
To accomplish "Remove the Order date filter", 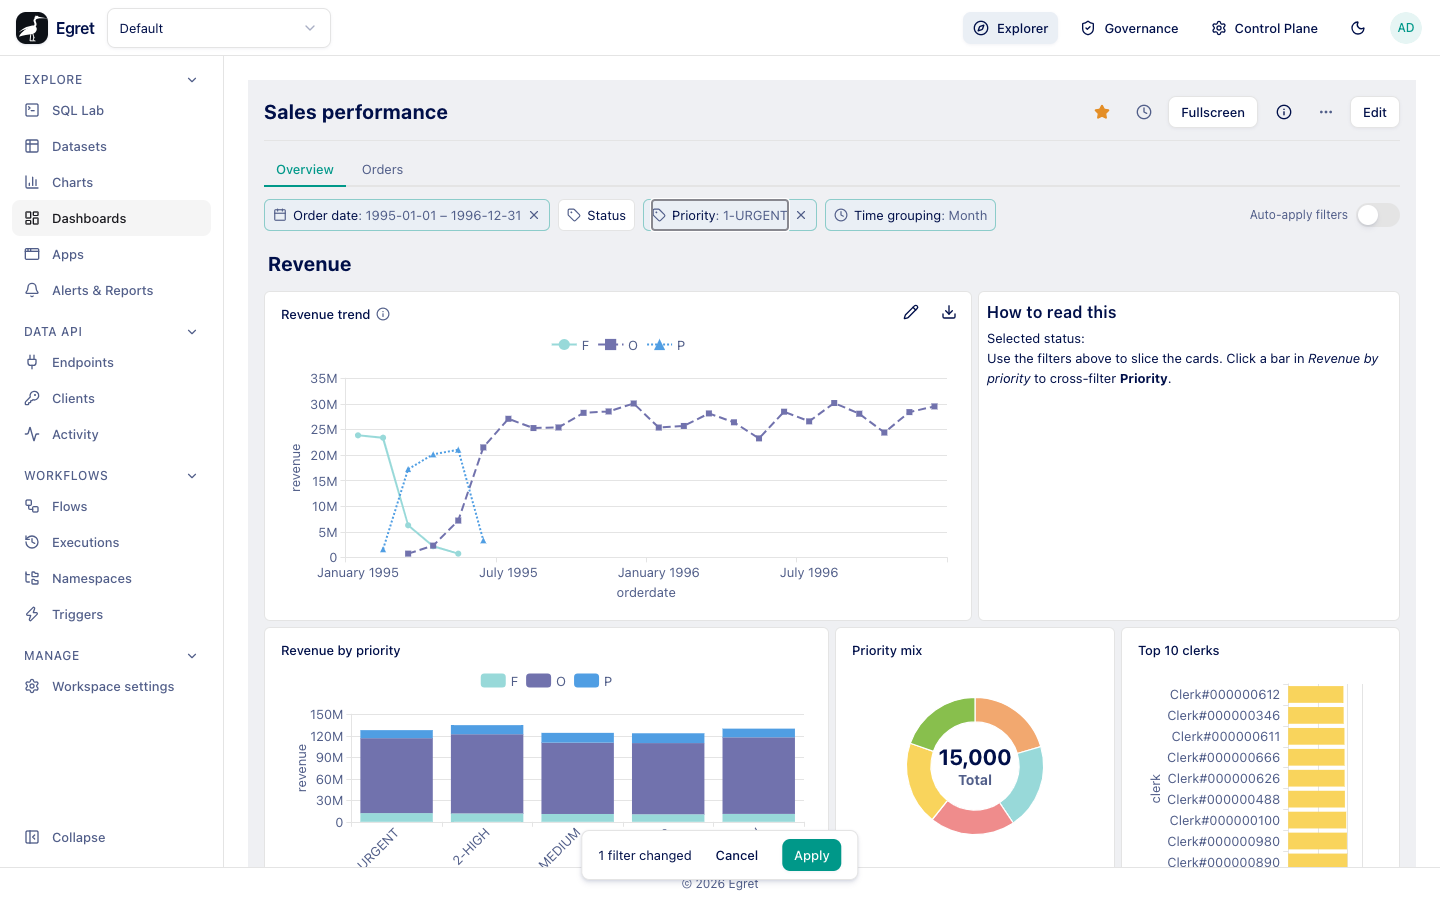I will [534, 215].
